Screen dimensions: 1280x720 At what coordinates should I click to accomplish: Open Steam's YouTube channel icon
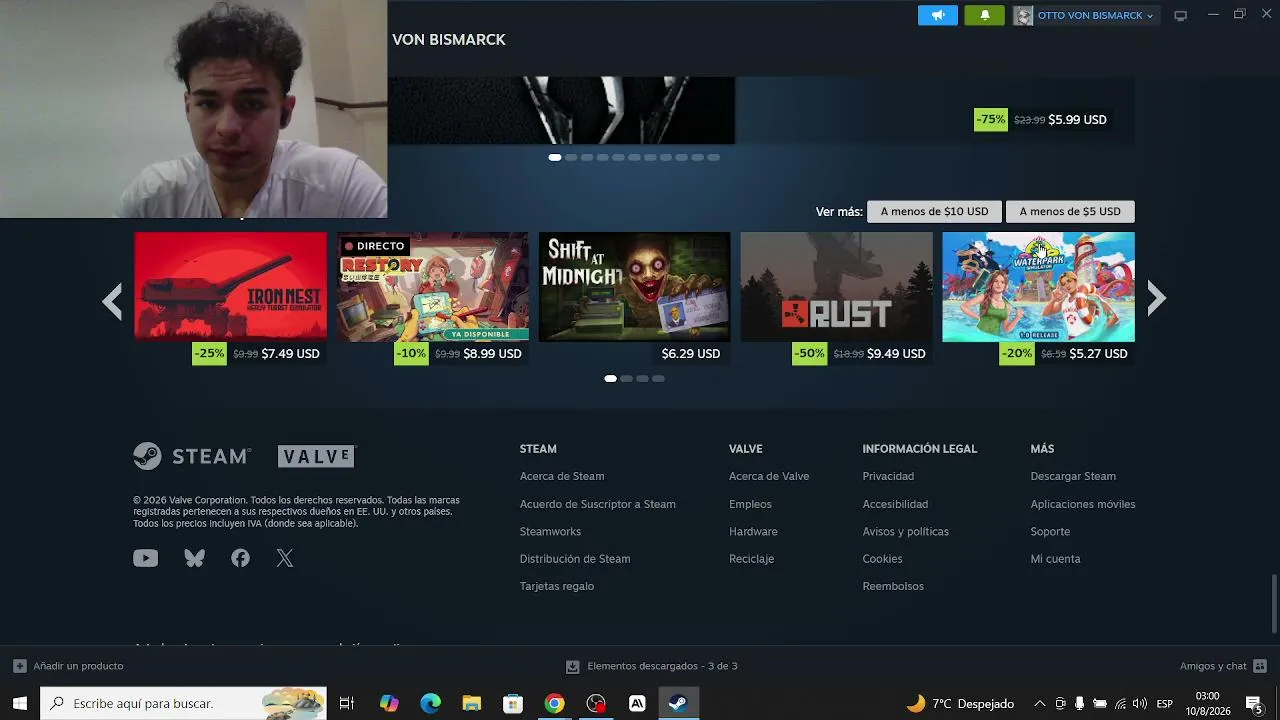(x=146, y=559)
